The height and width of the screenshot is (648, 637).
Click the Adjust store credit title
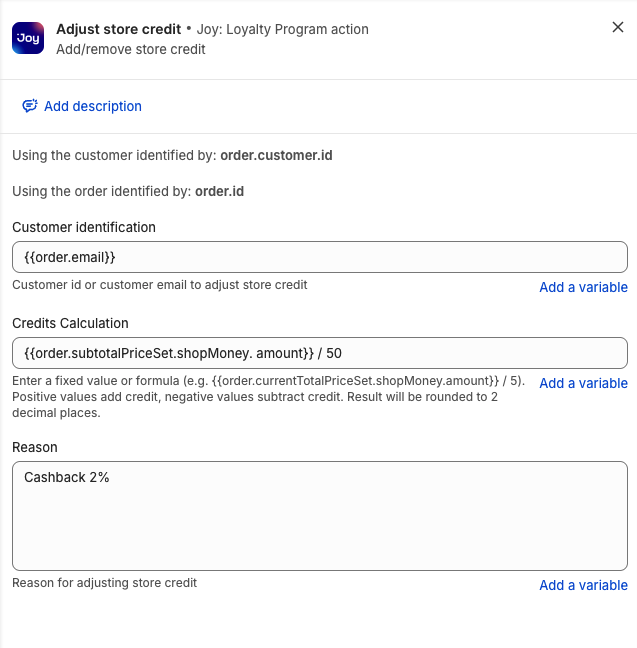(118, 29)
